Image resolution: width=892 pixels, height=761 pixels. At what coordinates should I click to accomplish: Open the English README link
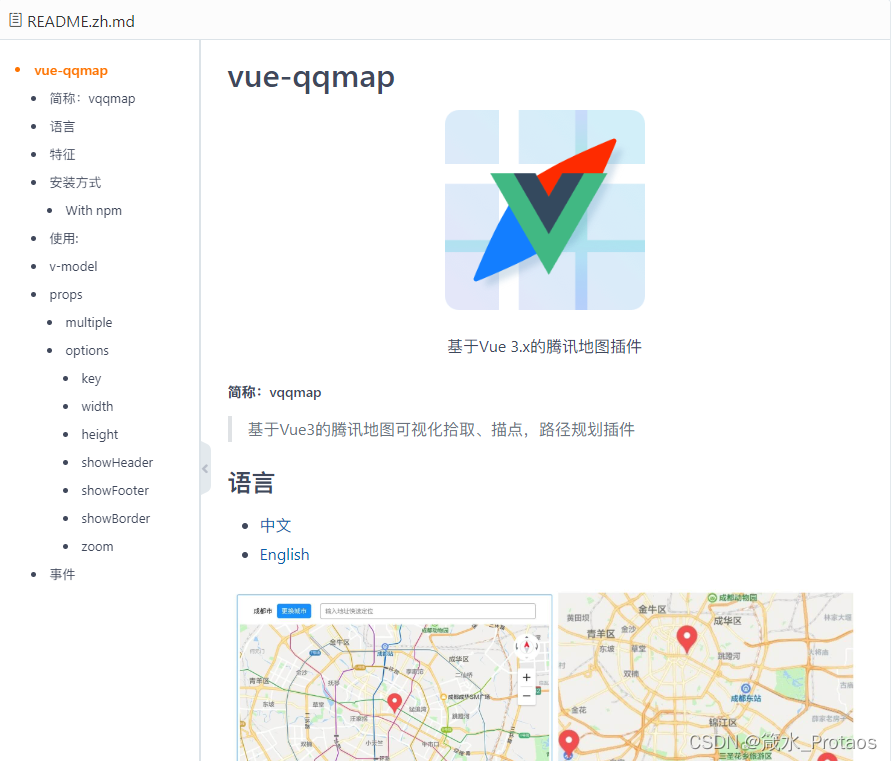[284, 554]
